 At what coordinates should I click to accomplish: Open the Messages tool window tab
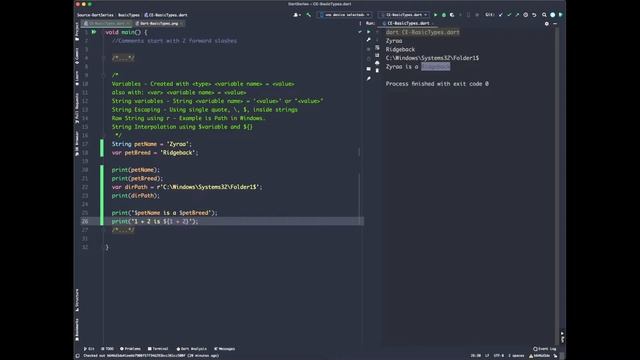224,349
